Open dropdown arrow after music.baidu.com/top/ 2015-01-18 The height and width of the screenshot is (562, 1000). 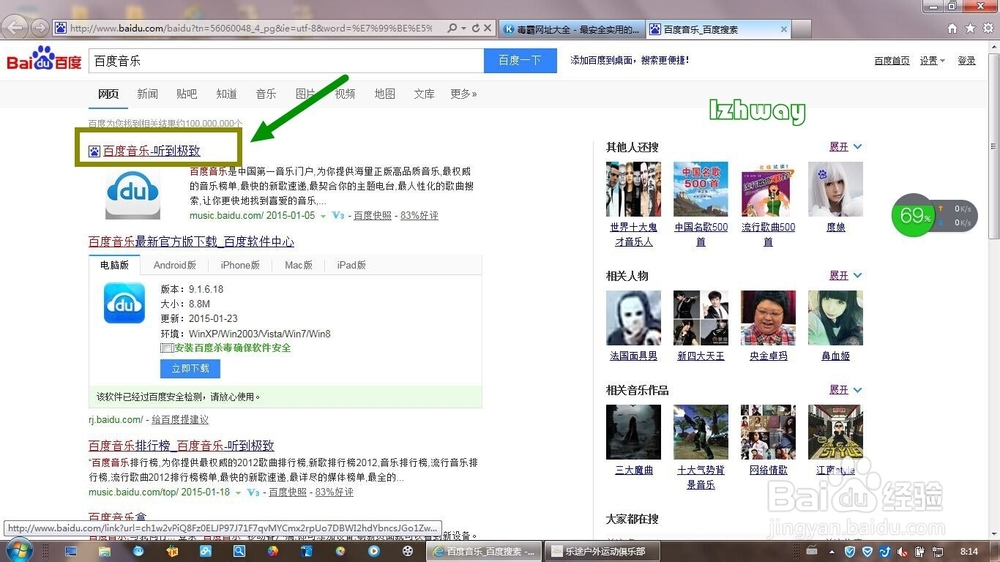click(238, 493)
